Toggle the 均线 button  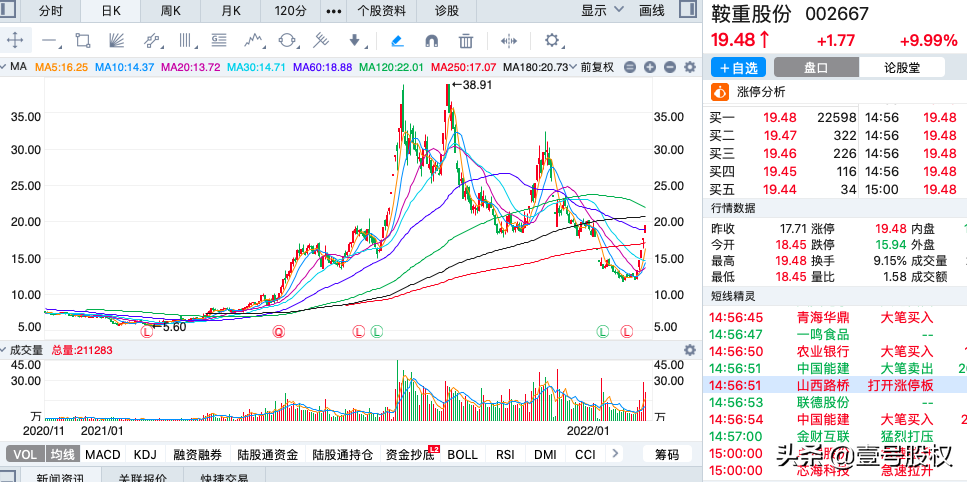click(x=62, y=455)
